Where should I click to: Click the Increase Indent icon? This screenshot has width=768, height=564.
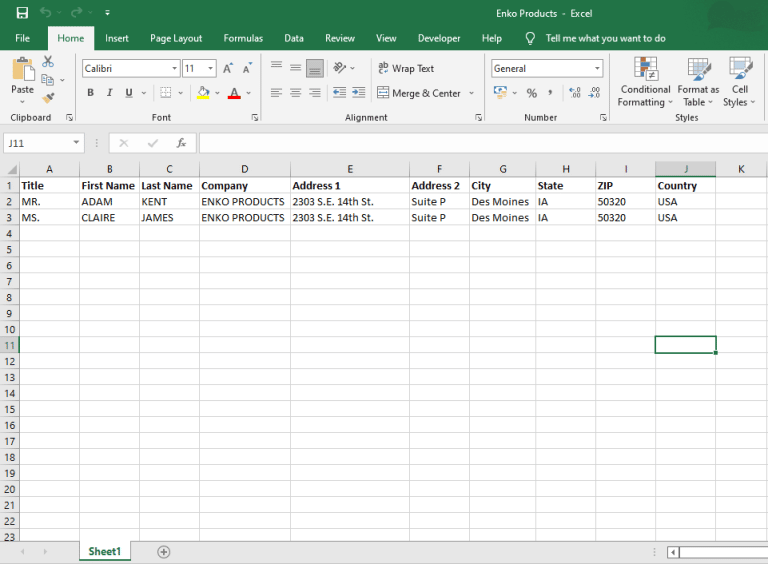[357, 93]
